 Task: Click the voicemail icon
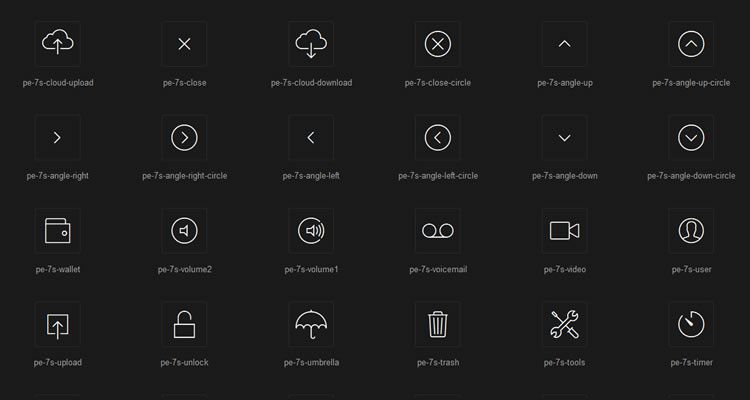(438, 231)
